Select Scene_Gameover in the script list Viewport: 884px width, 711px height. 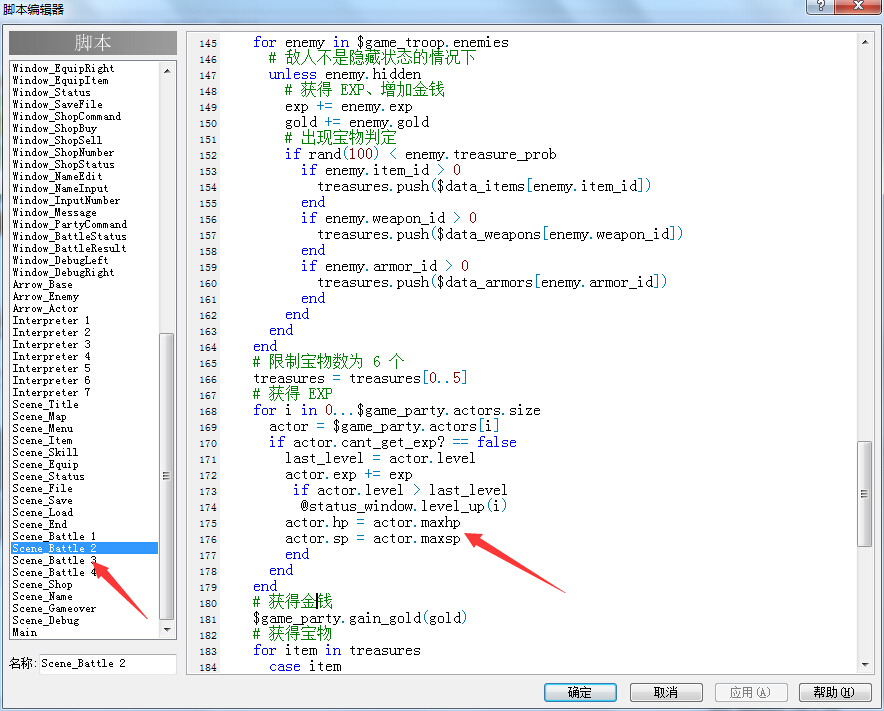[x=54, y=608]
